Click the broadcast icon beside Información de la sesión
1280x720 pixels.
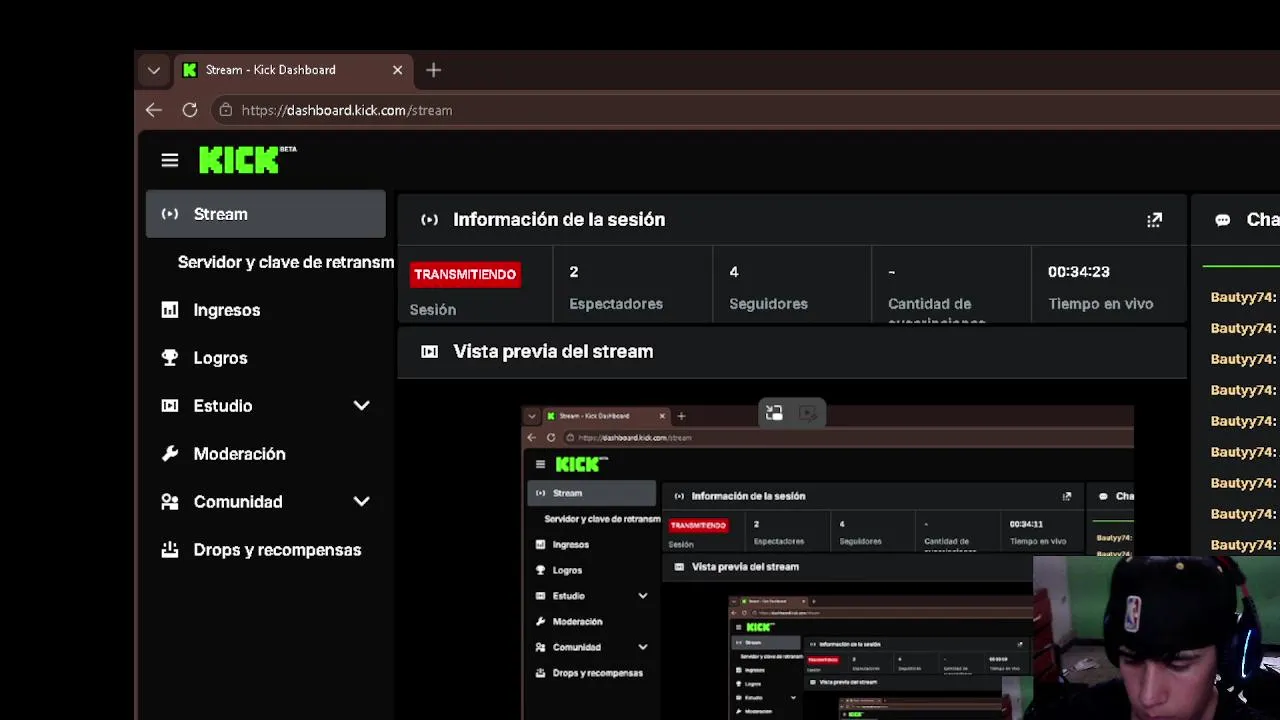coord(429,220)
